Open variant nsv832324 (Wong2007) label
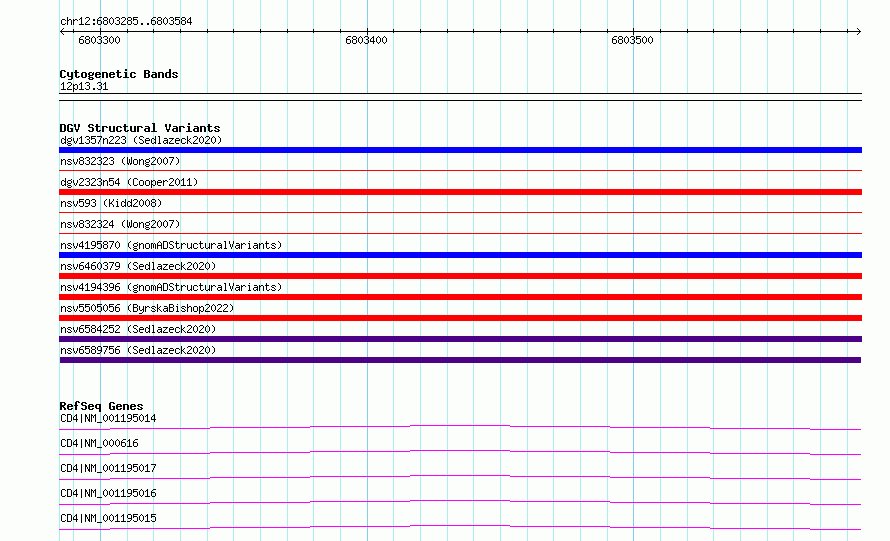The width and height of the screenshot is (890, 541). (120, 224)
